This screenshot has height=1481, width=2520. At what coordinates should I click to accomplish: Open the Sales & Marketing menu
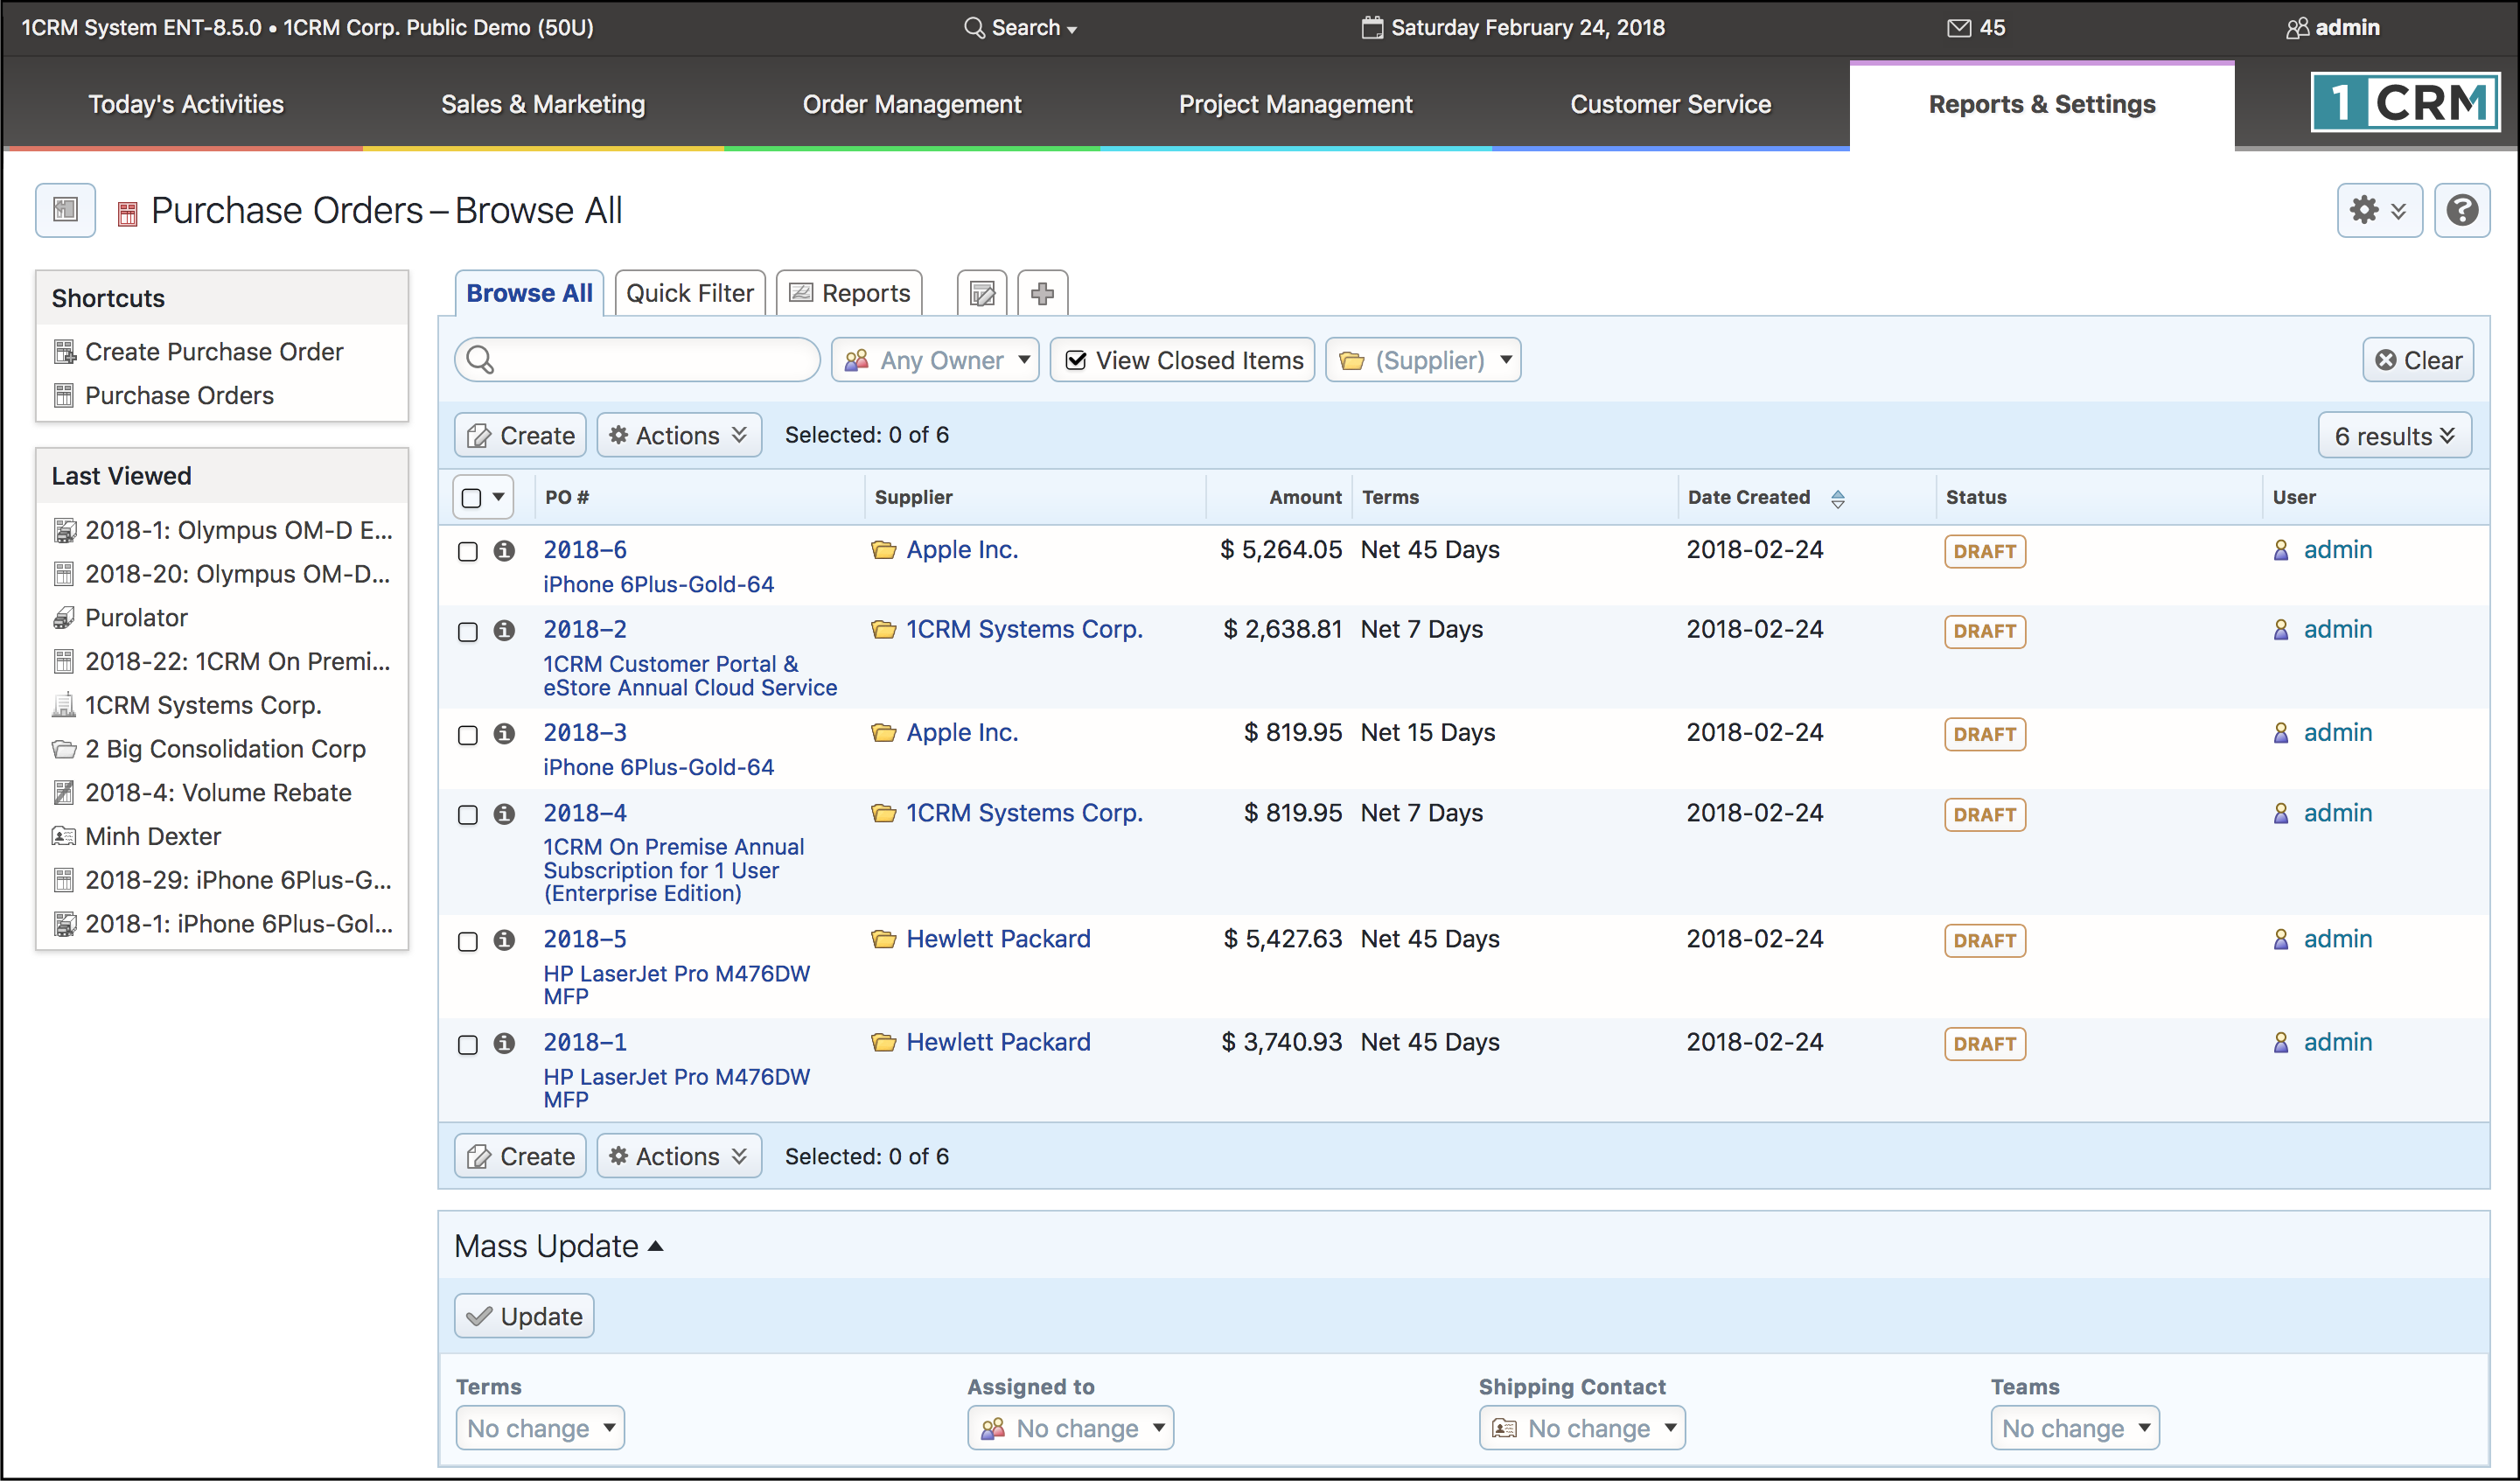tap(543, 104)
